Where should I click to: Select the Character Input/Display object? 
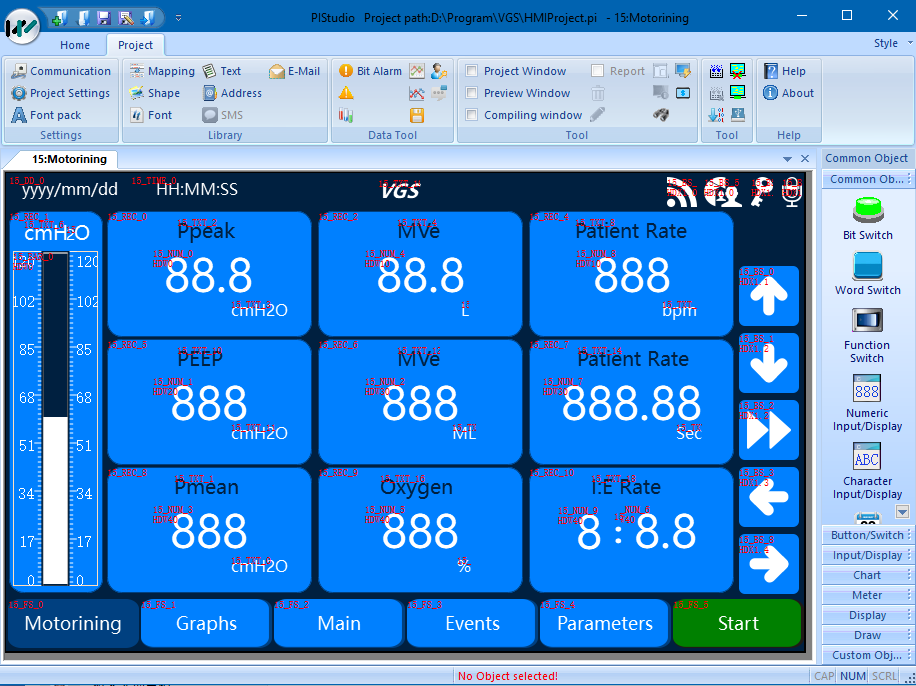[868, 471]
